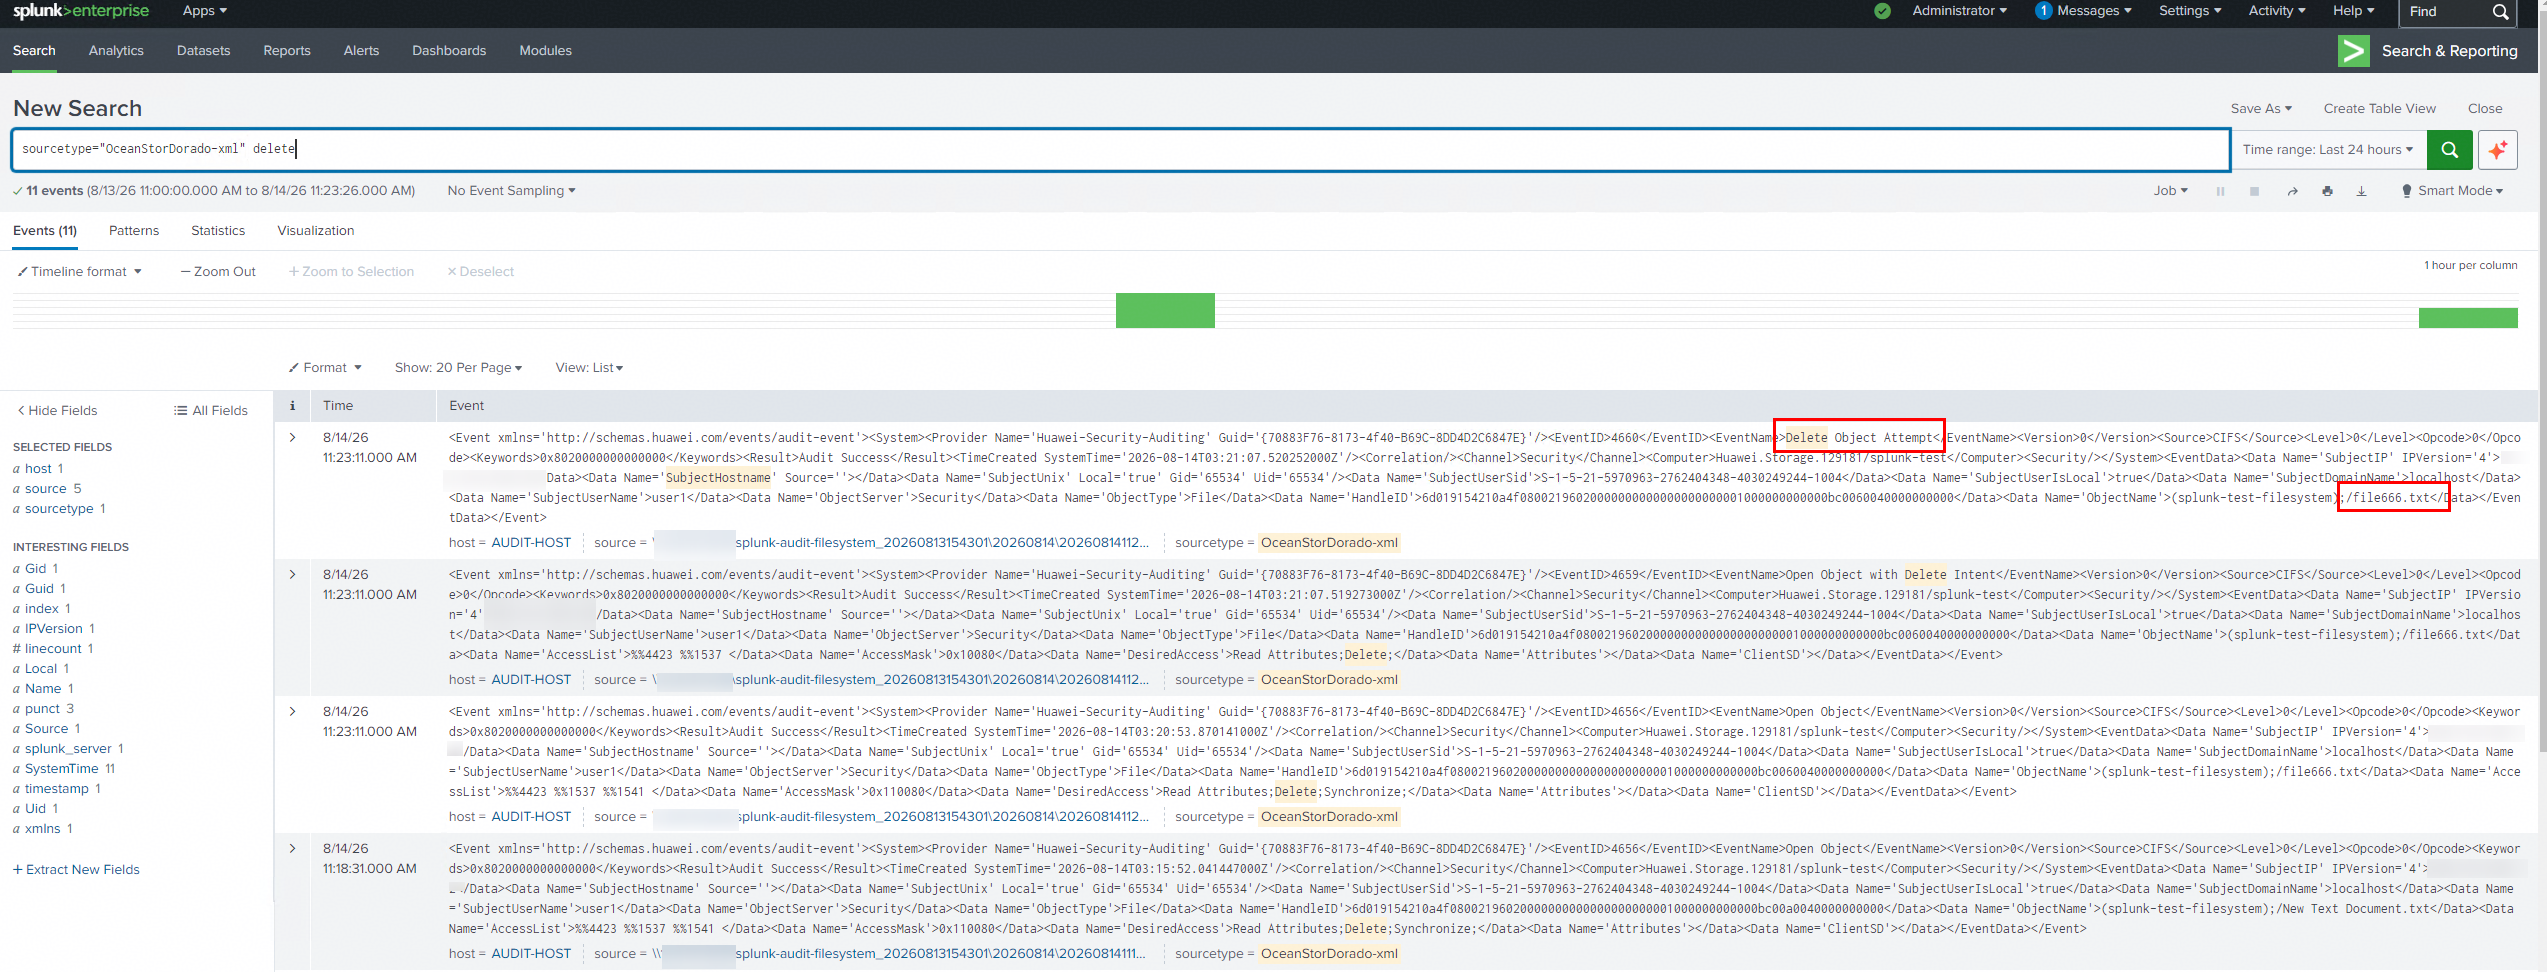
Task: Change Show 20 Per Page setting
Action: pyautogui.click(x=458, y=368)
